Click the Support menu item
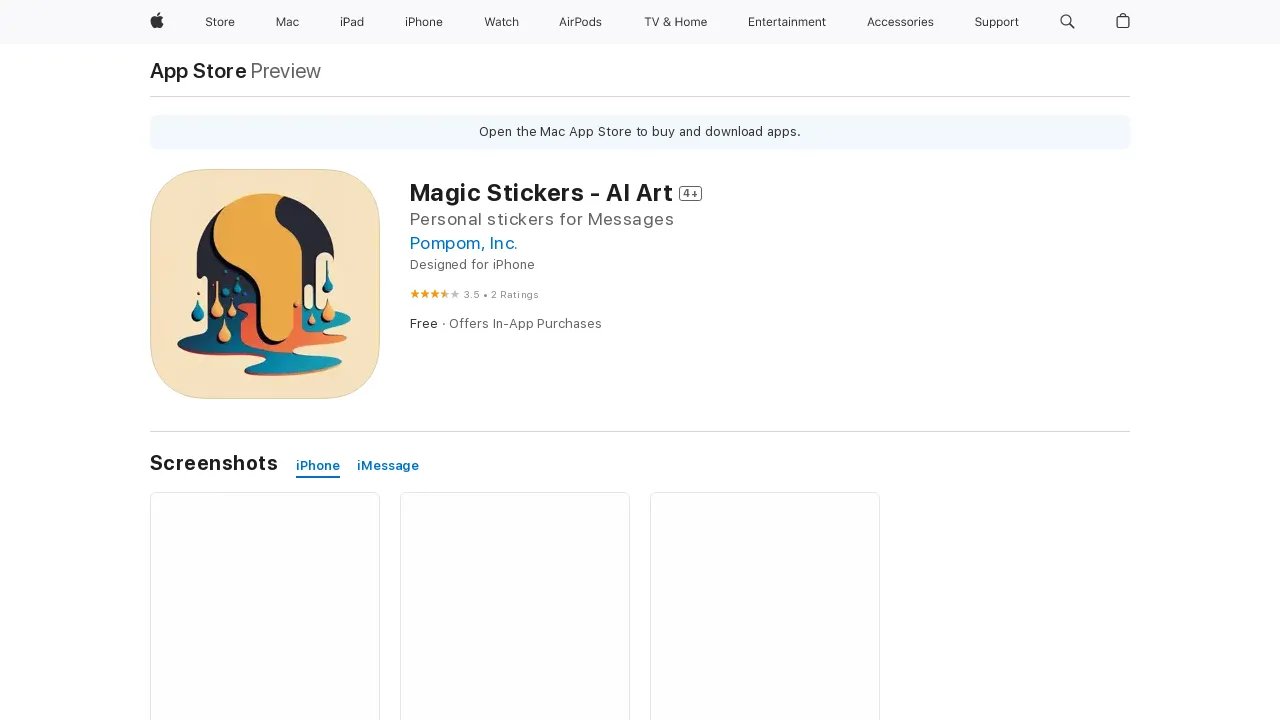Screen dimensions: 1280x720 coord(996,22)
